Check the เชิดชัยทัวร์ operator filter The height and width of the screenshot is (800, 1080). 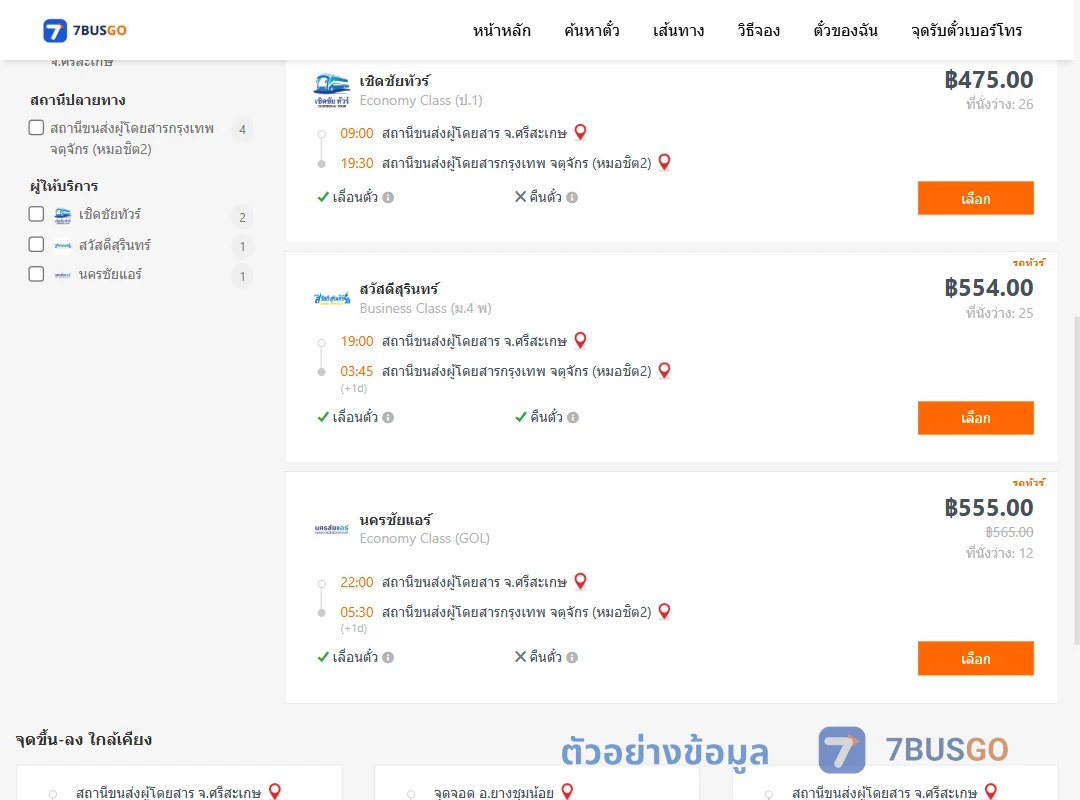pos(37,214)
